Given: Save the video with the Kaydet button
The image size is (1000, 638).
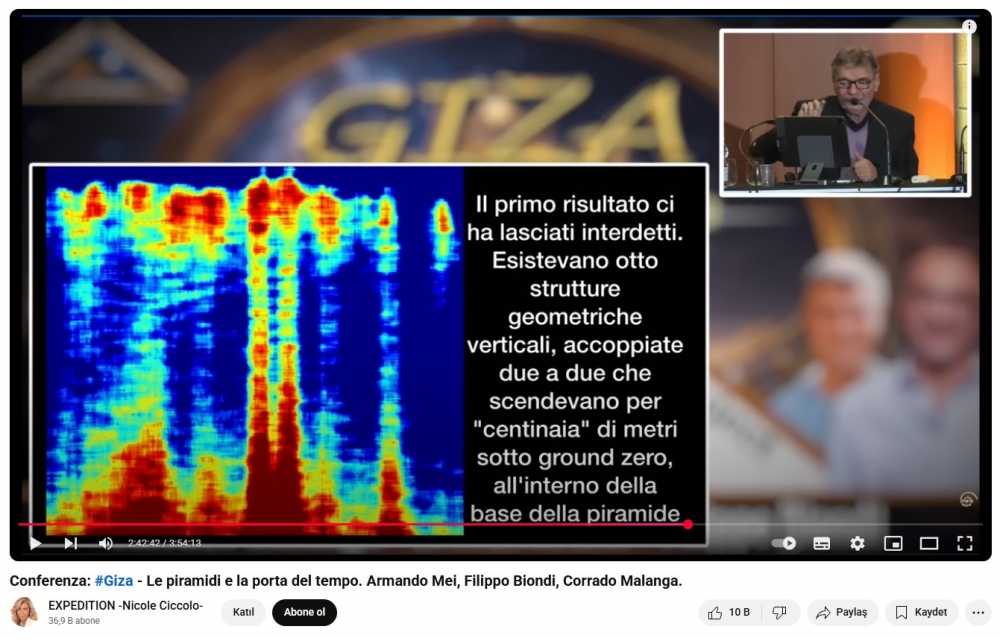Looking at the screenshot, I should [x=921, y=612].
